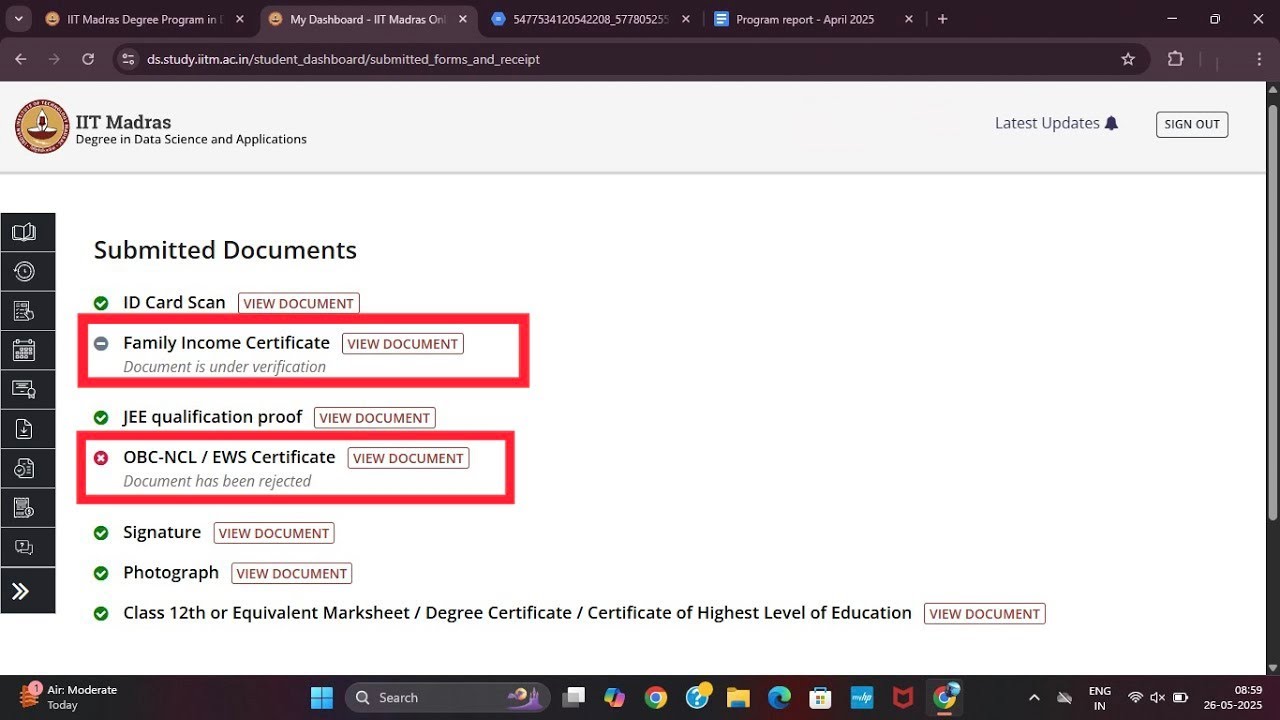
Task: Open the tab search dropdown arrow
Action: click(18, 19)
